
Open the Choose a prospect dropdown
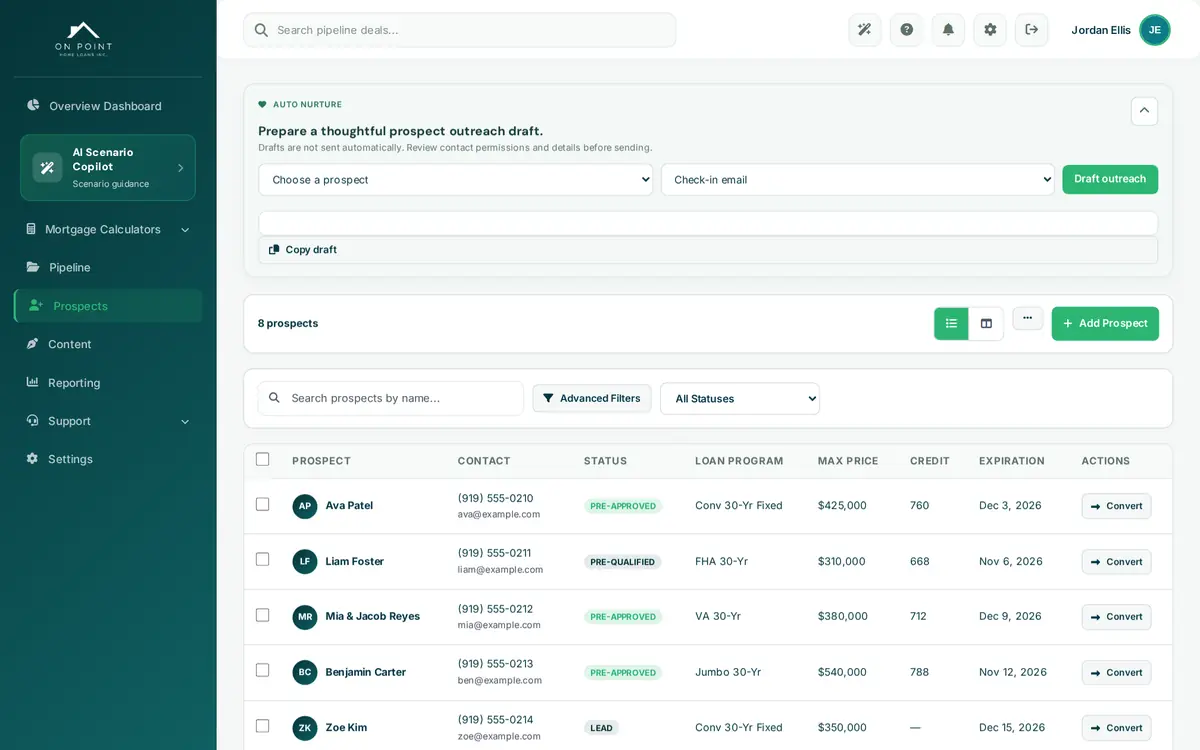coord(456,180)
